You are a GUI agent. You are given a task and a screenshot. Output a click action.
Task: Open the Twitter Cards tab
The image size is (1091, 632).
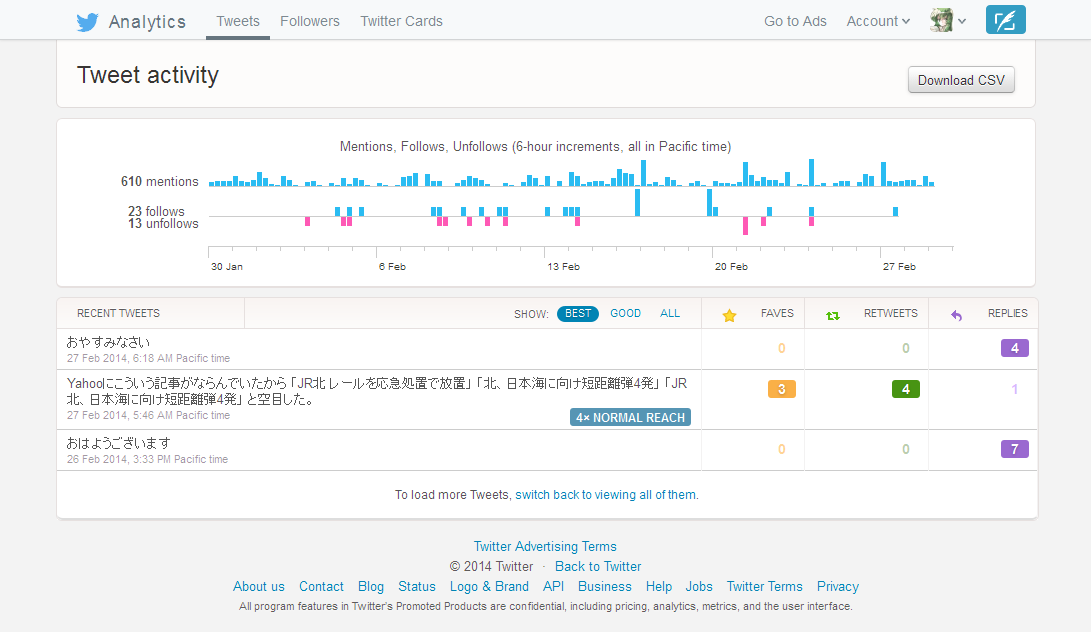[401, 21]
